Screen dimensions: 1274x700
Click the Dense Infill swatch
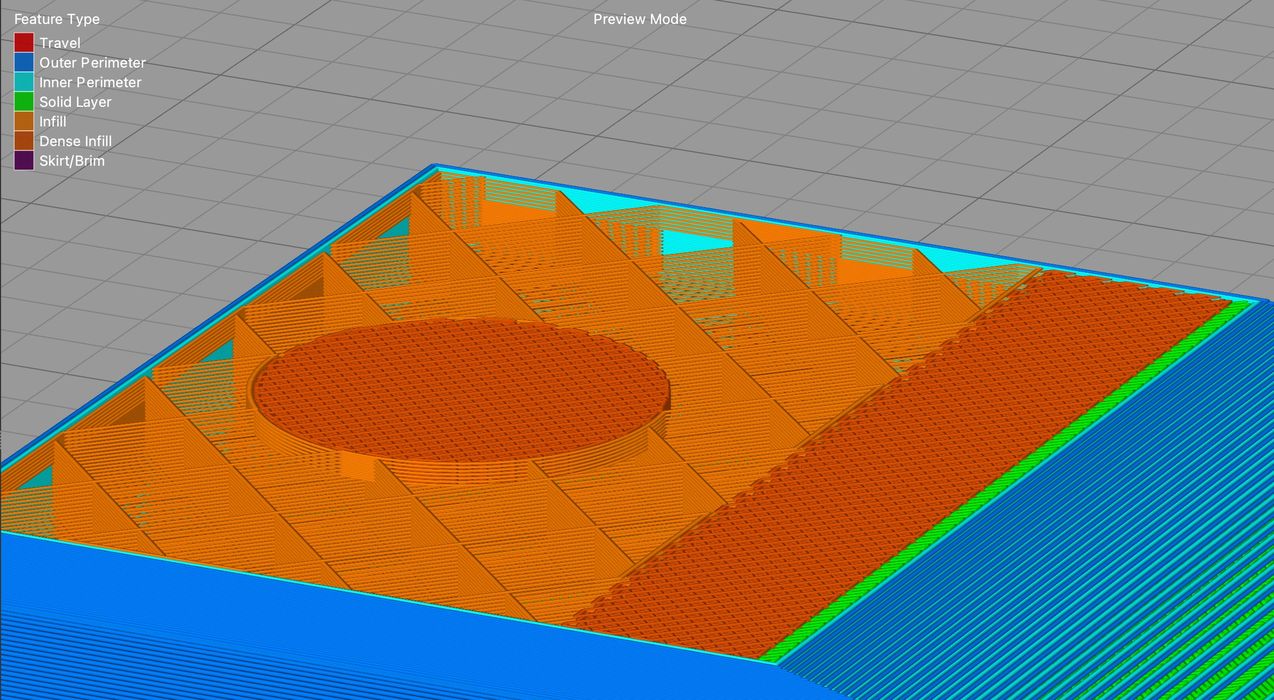25,140
